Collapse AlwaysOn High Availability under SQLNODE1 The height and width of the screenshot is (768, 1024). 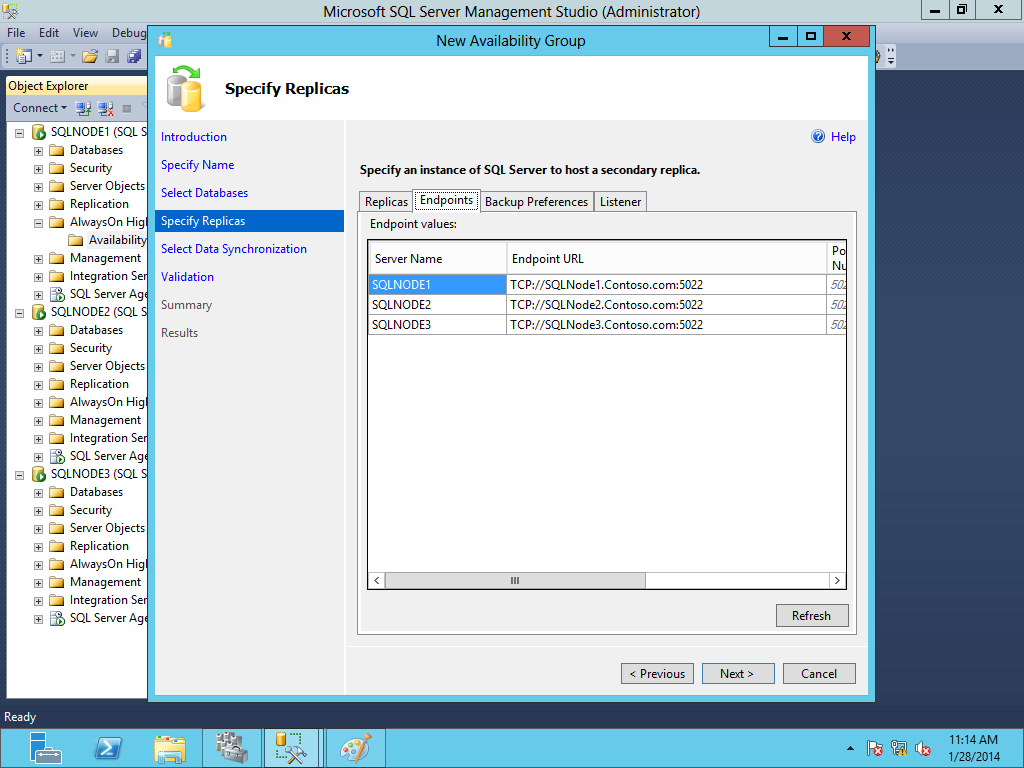39,223
